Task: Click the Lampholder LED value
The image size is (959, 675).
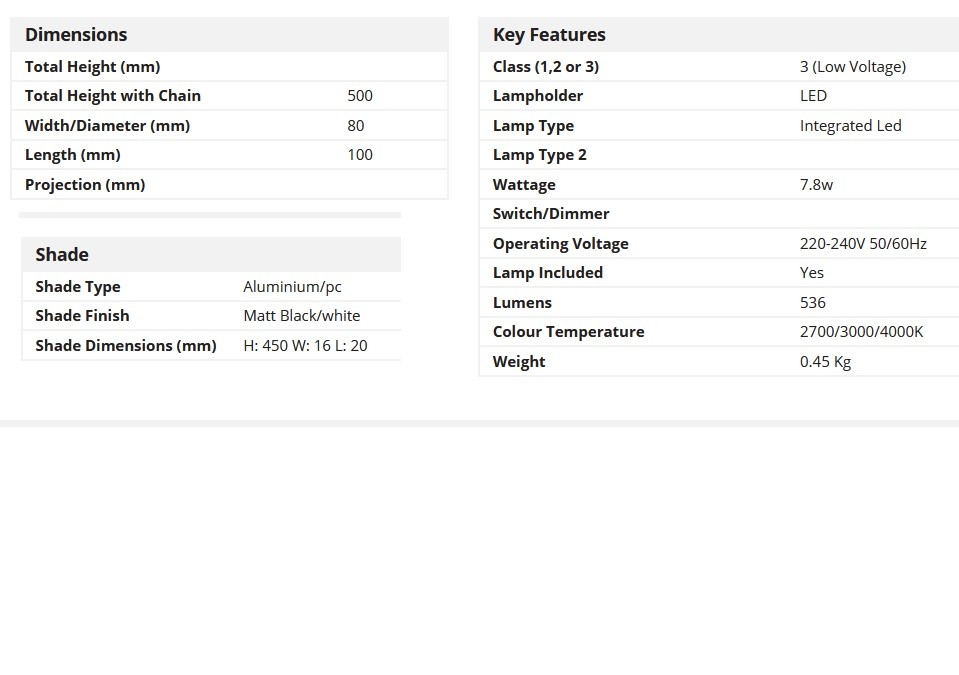Action: point(813,96)
